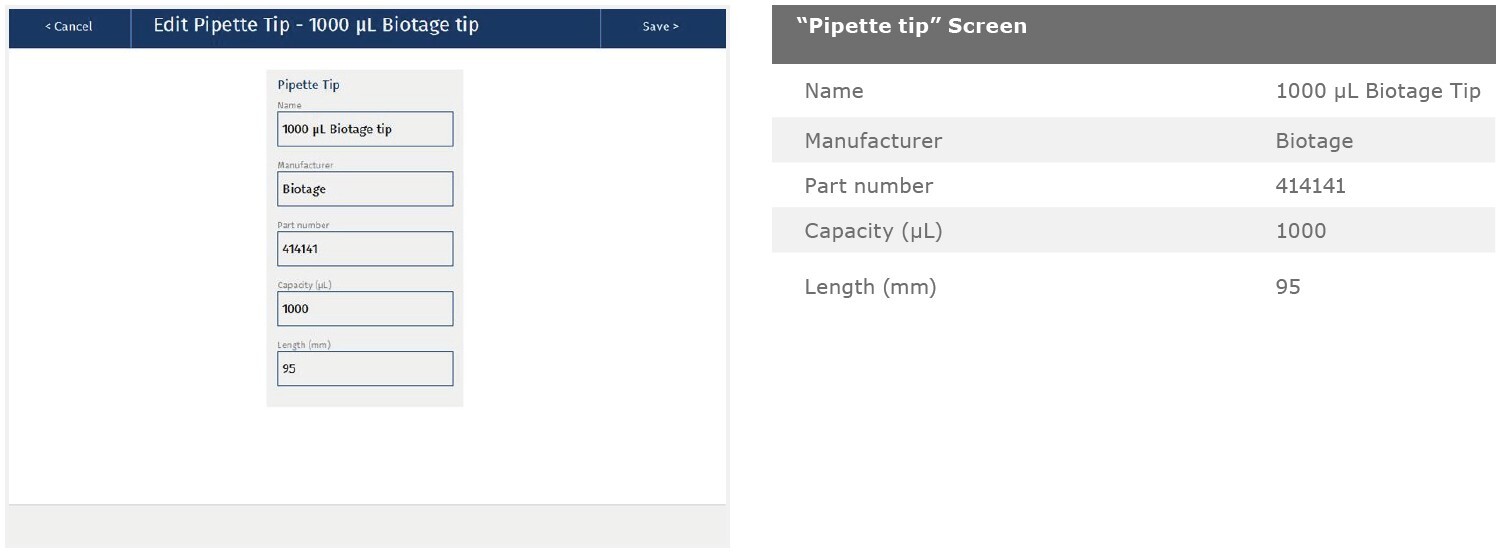Screen dimensions: 1501x559
Task: Click the Part number label in table
Action: tap(868, 186)
